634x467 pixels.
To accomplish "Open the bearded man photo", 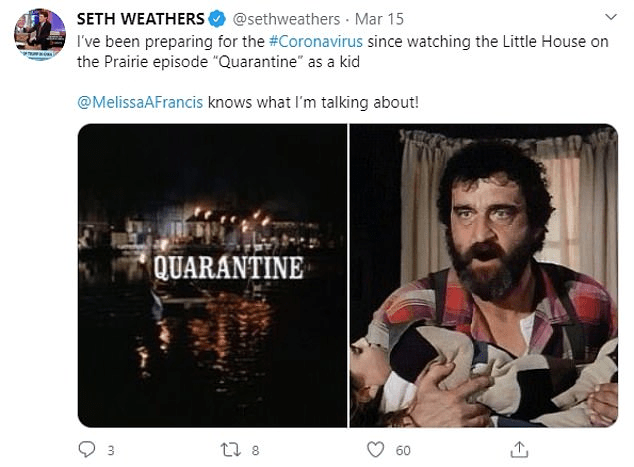I will pyautogui.click(x=484, y=275).
